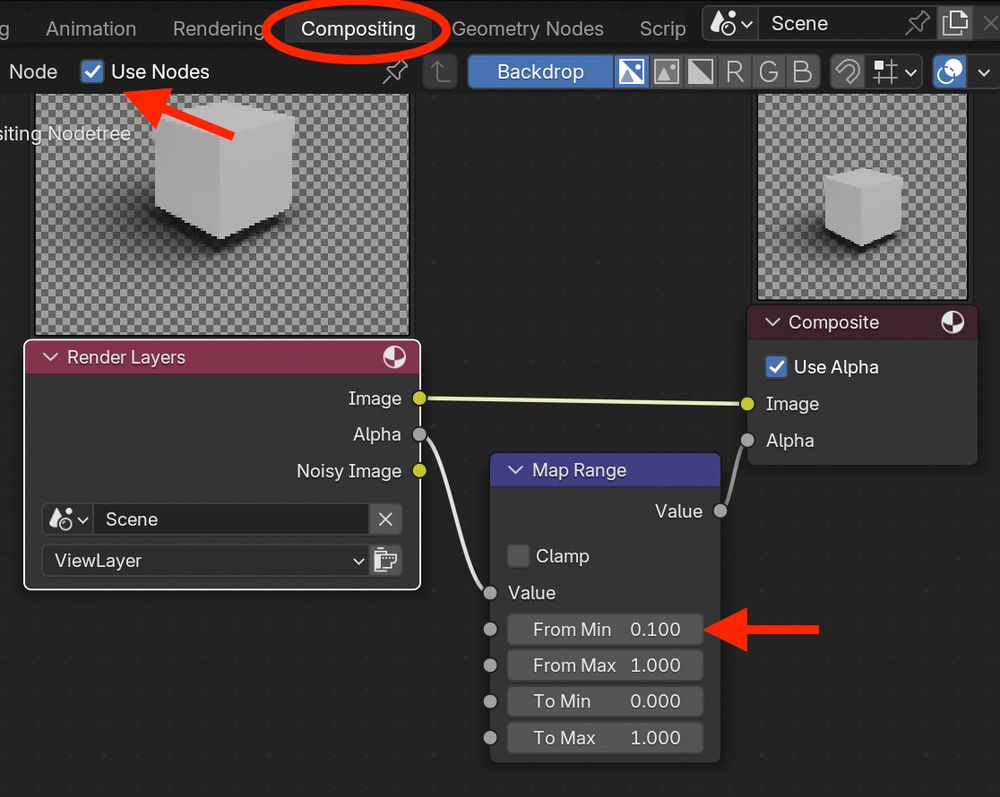The width and height of the screenshot is (1000, 797).
Task: Pin the scene to workspace icon
Action: [x=917, y=24]
